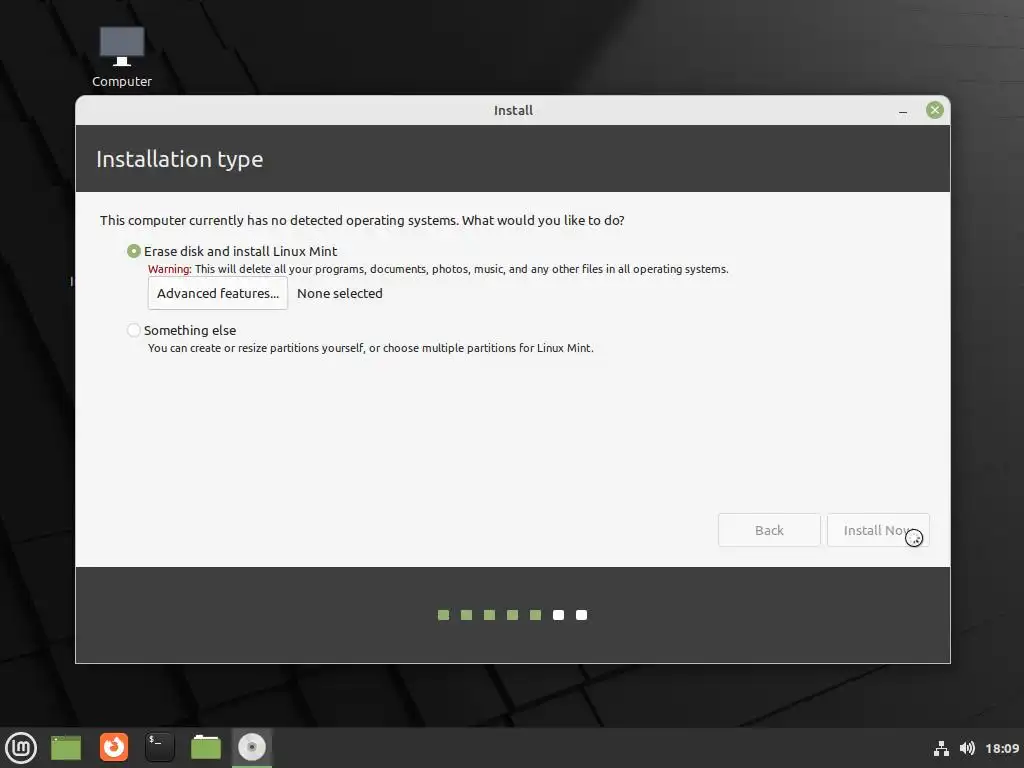This screenshot has height=768, width=1024.
Task: Show the calendar from the 18:09 clock
Action: [x=1002, y=748]
